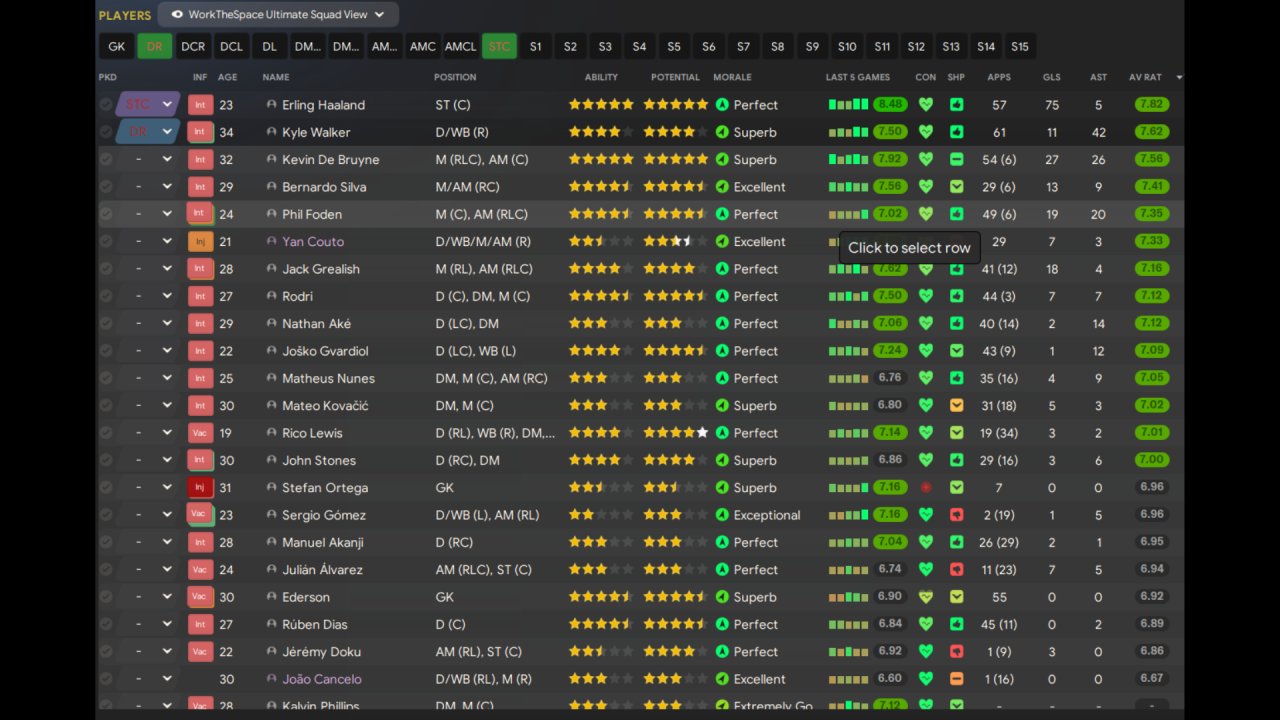
Task: Open Kyle Walker's DR picked-position dropdown
Action: tap(148, 132)
